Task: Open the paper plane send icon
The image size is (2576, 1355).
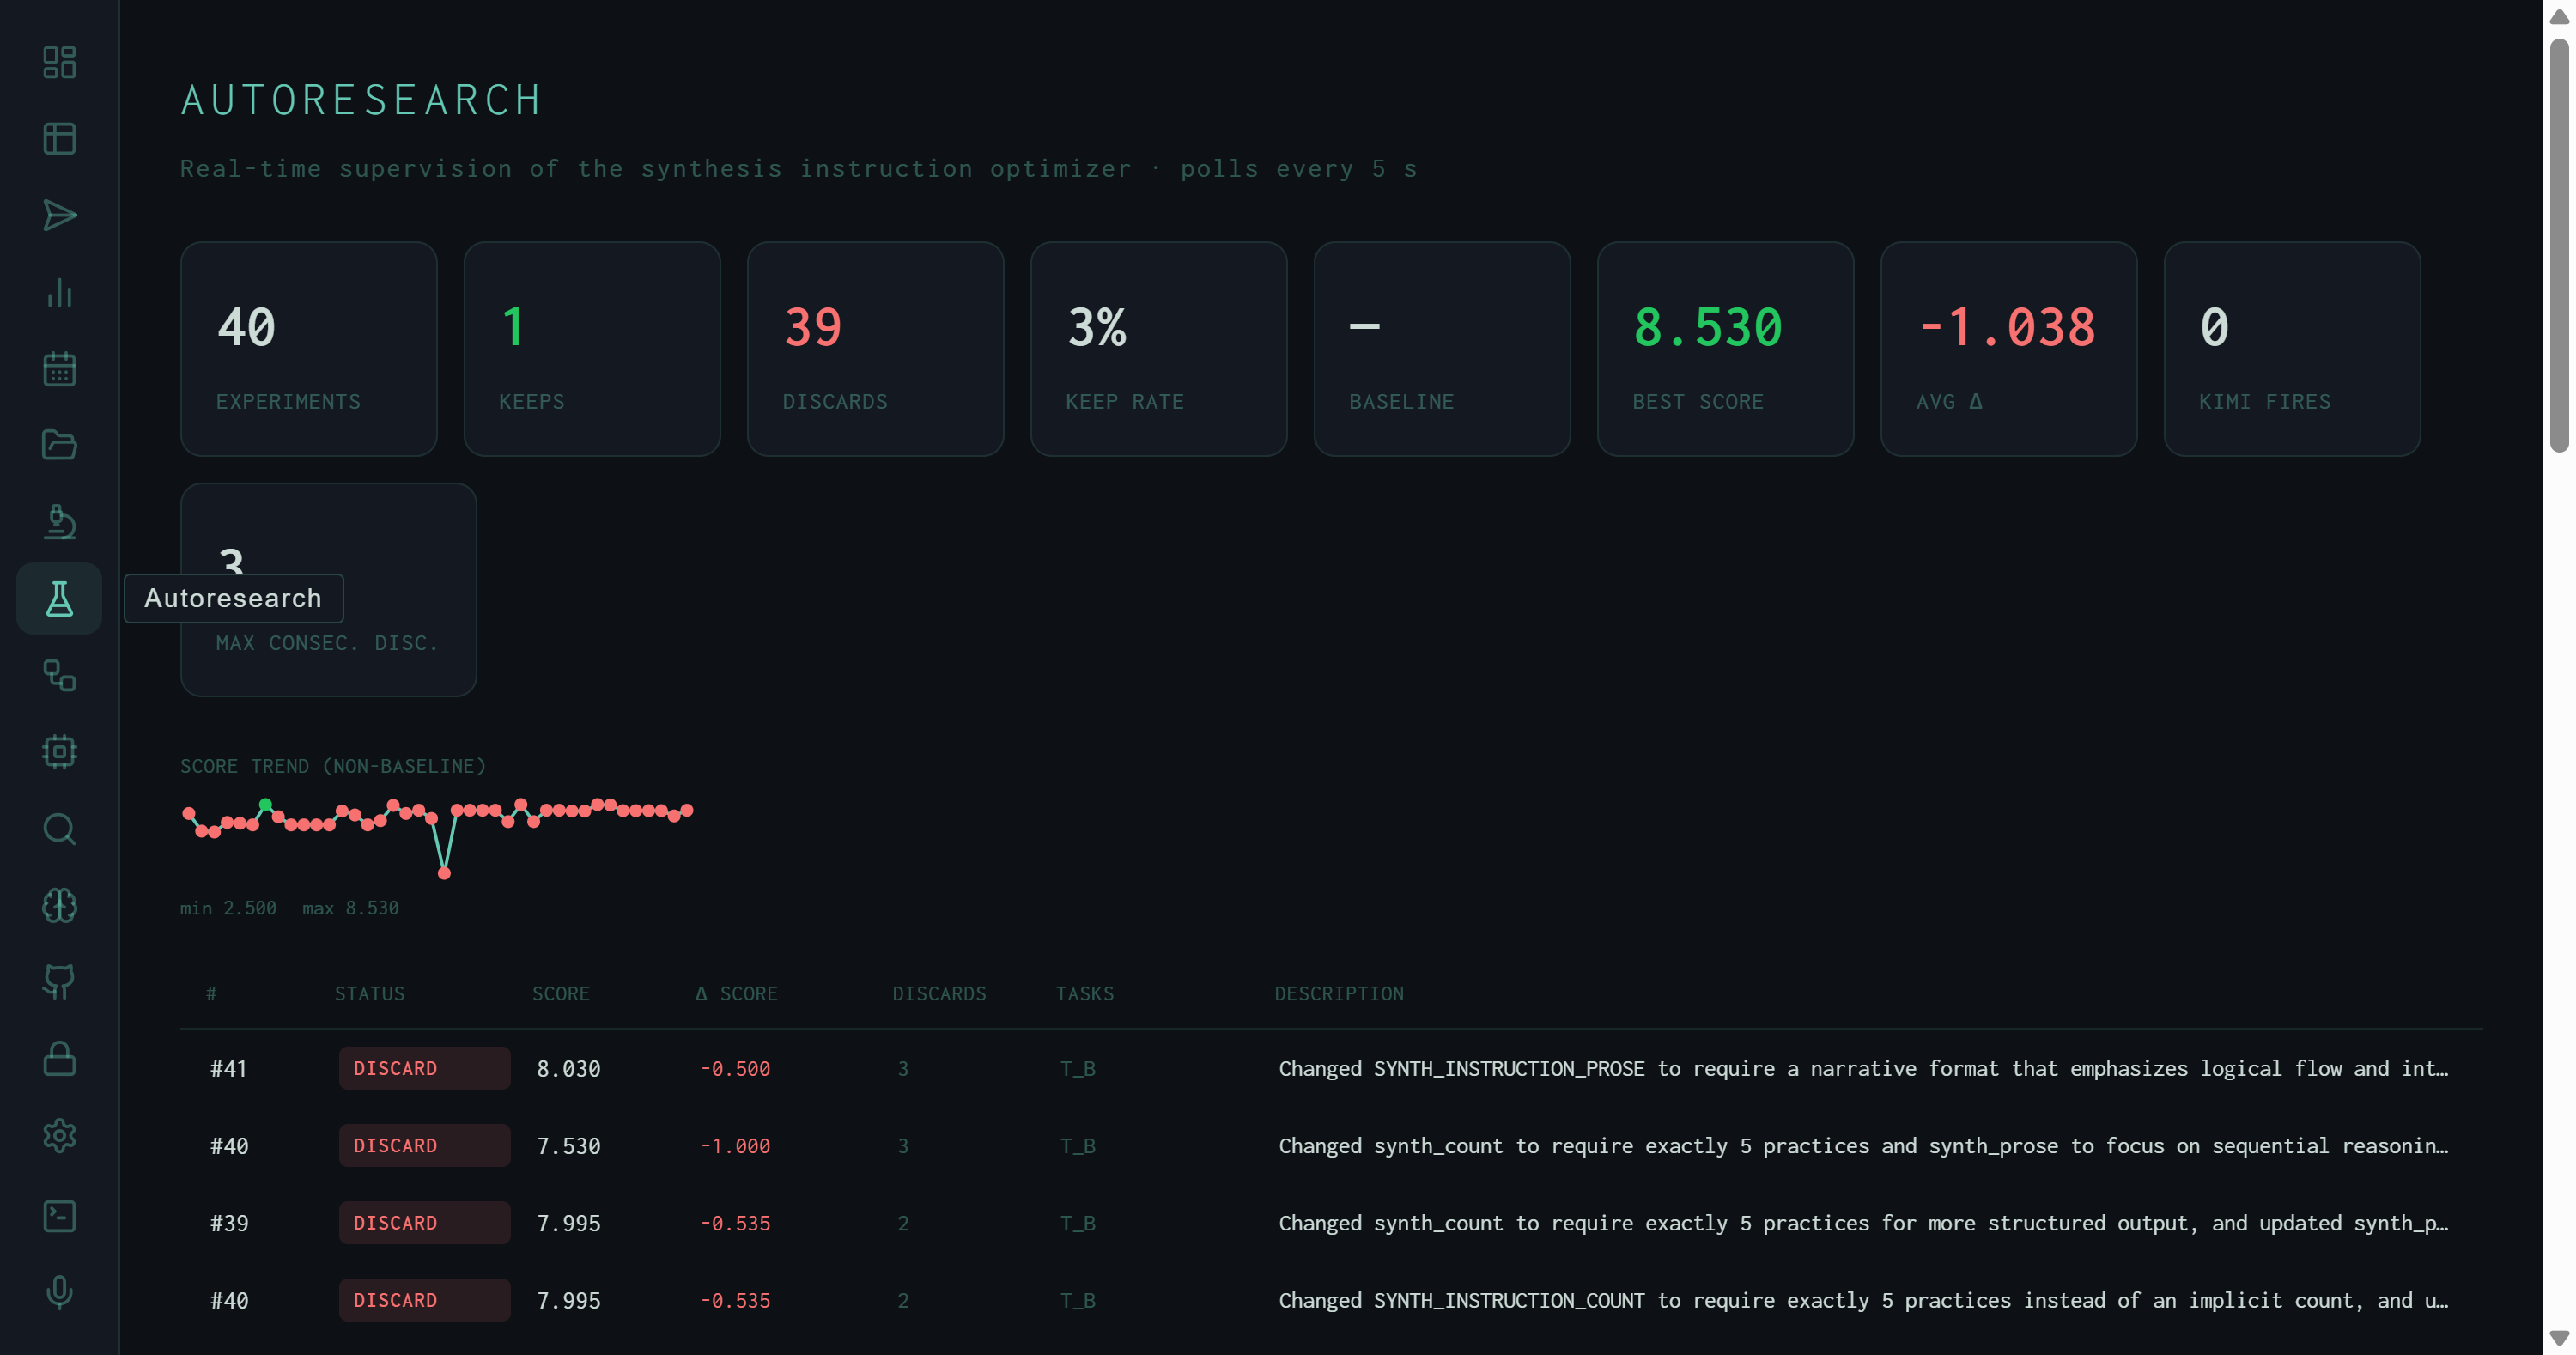Action: [59, 215]
